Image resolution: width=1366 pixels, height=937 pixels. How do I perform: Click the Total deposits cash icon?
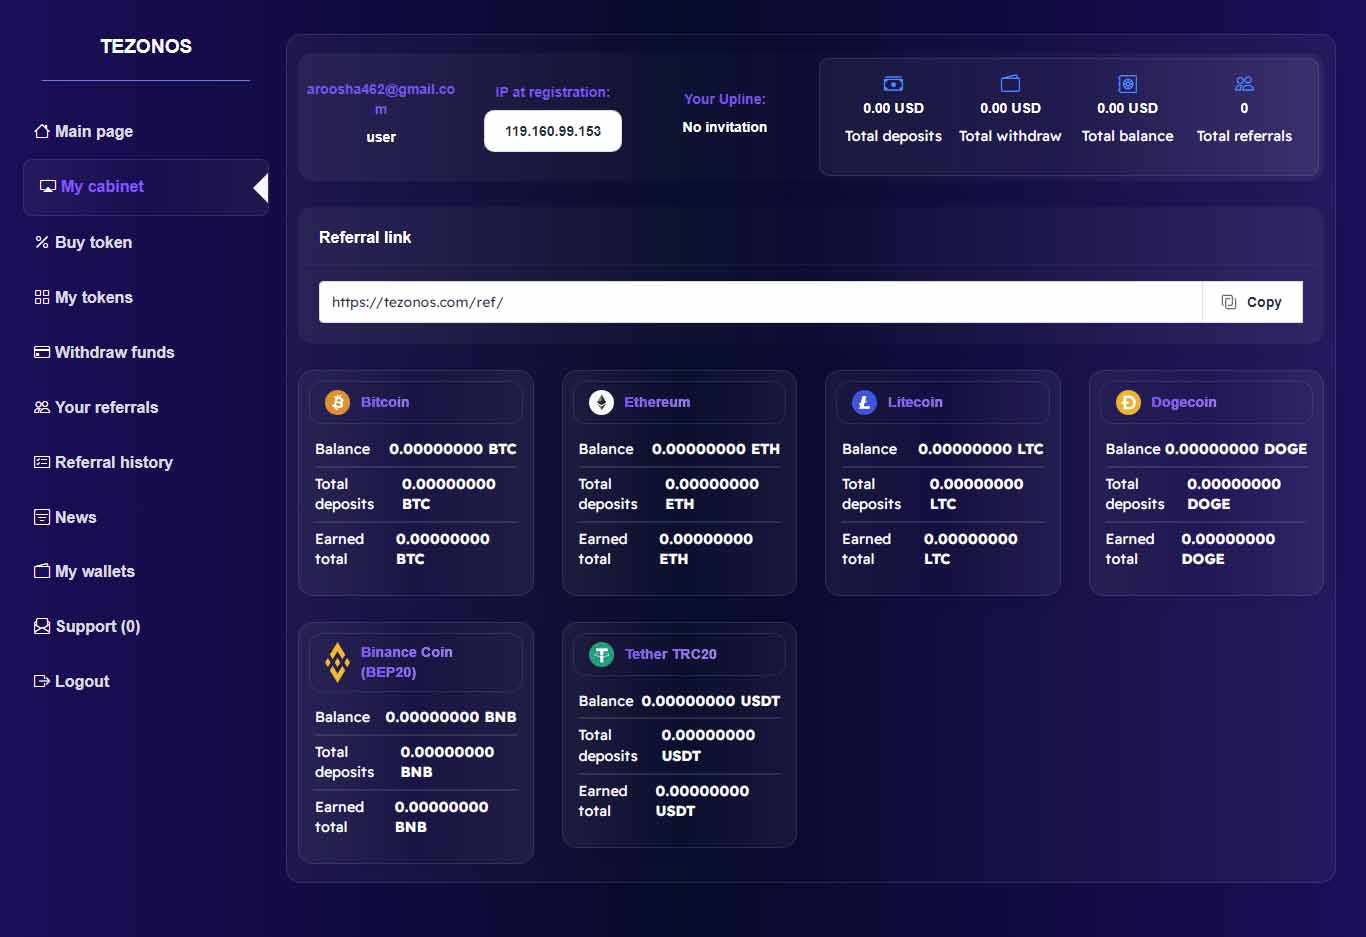click(893, 84)
